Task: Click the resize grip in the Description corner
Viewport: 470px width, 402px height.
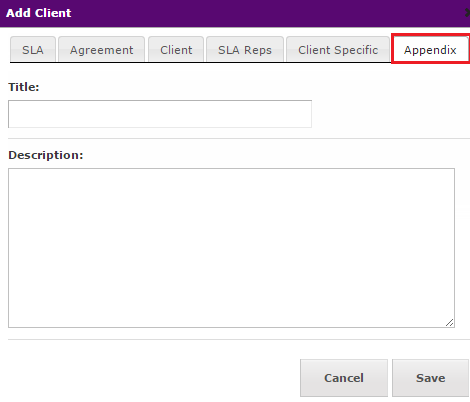Action: click(449, 322)
